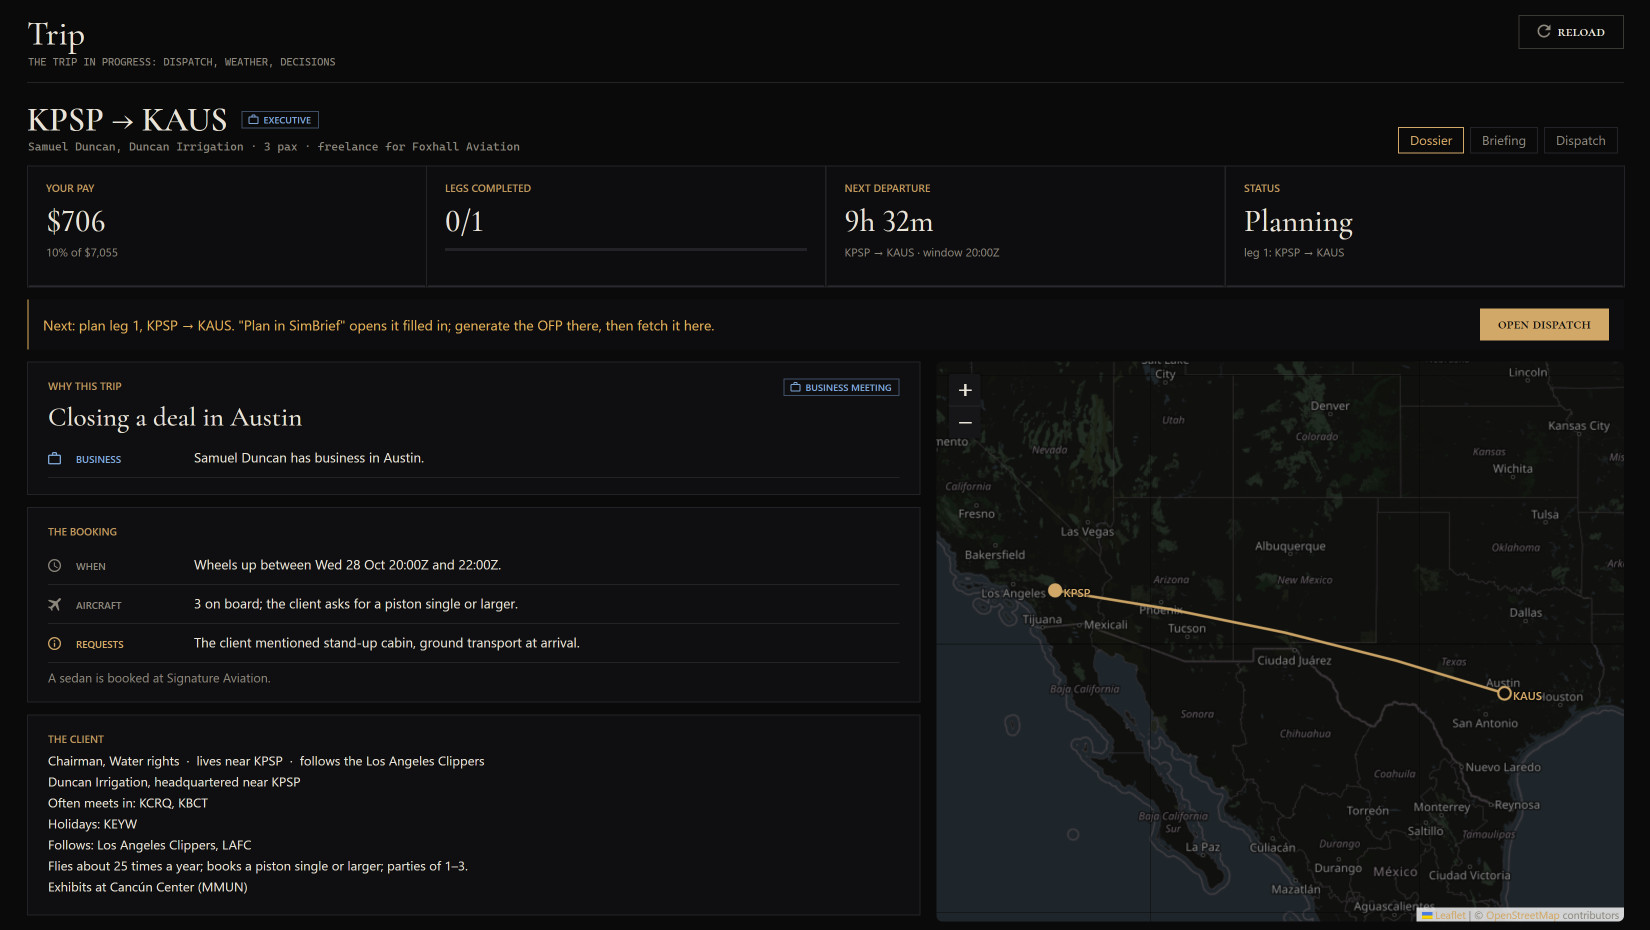This screenshot has height=930, width=1650.
Task: Click the 'Closing a deal in Austin' heading
Action: click(x=175, y=418)
